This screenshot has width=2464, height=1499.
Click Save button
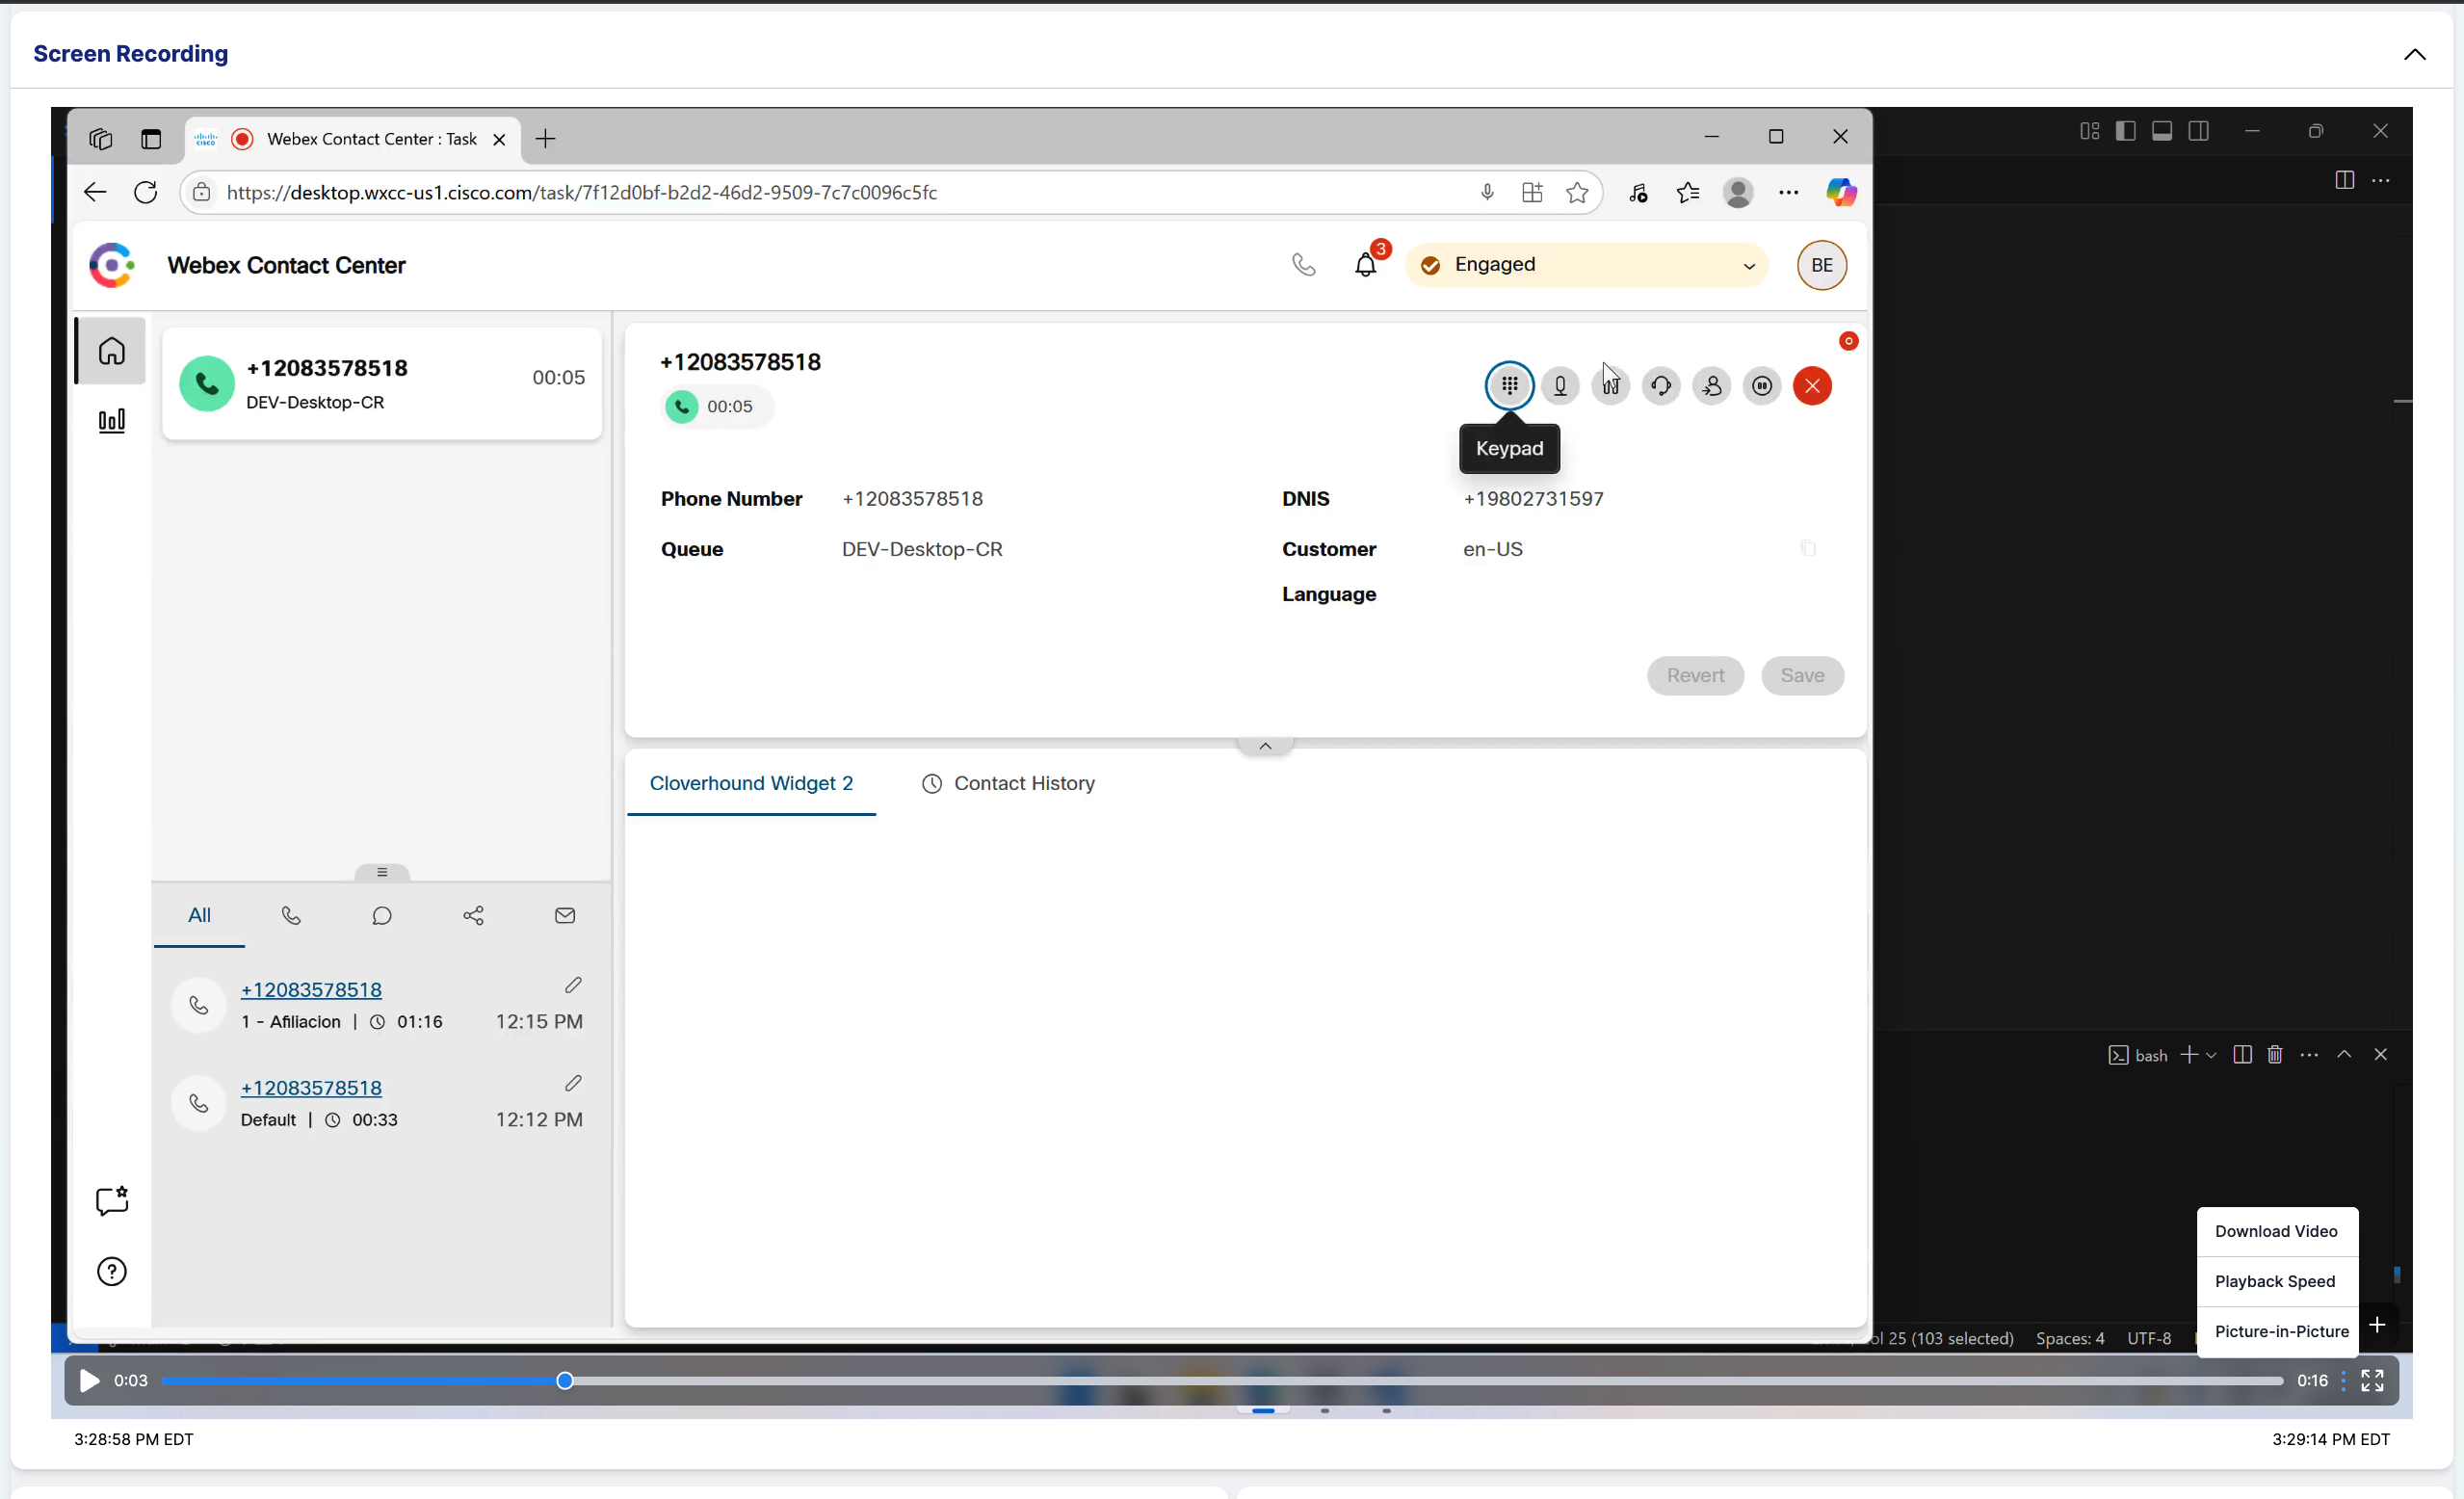pos(1802,676)
